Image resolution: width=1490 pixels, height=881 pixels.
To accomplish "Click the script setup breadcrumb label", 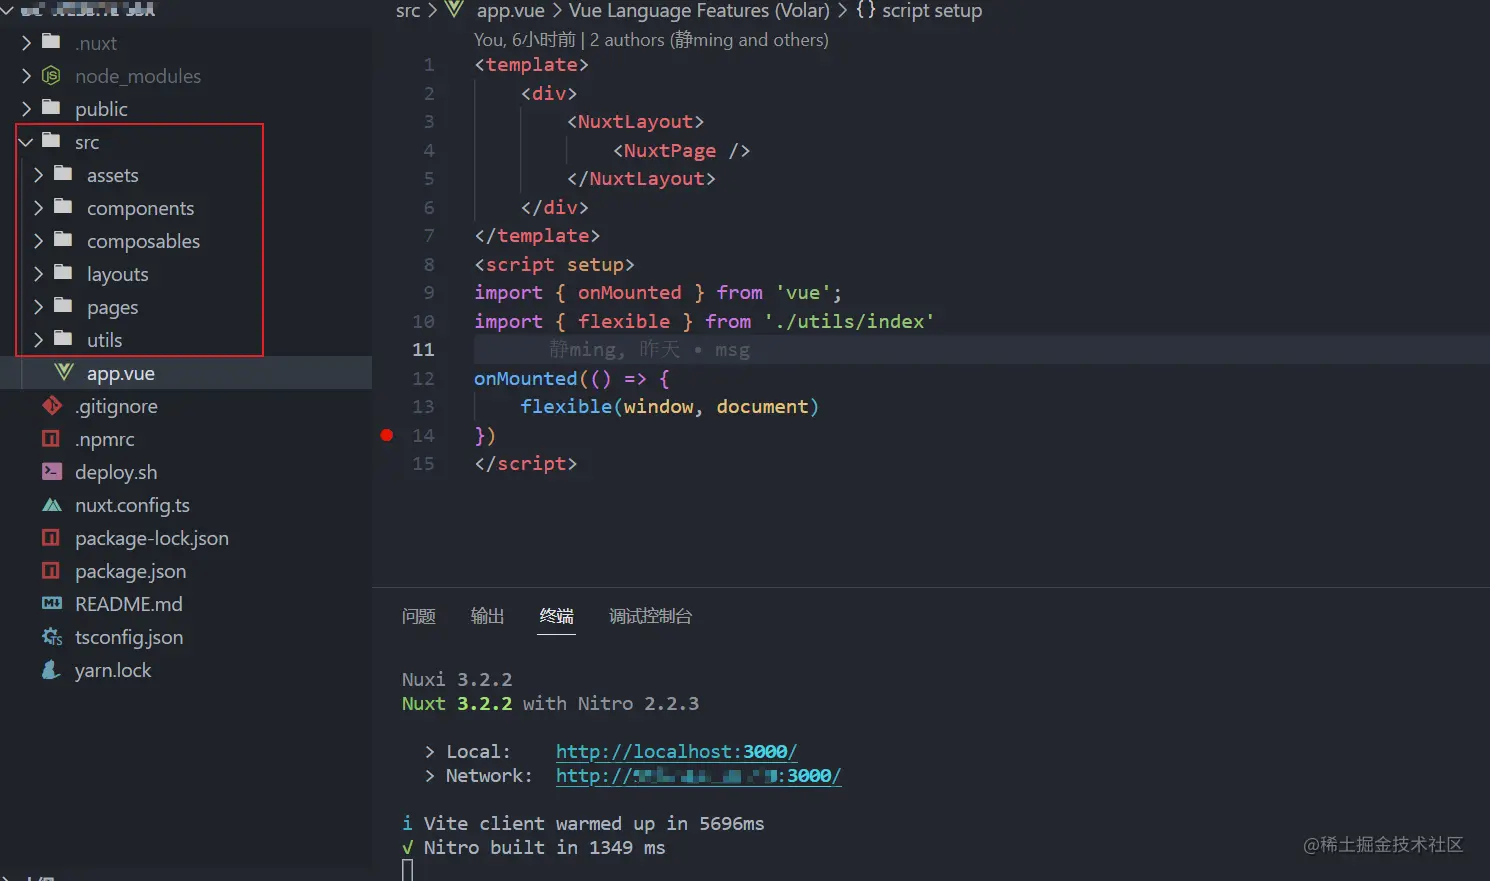I will pos(932,10).
